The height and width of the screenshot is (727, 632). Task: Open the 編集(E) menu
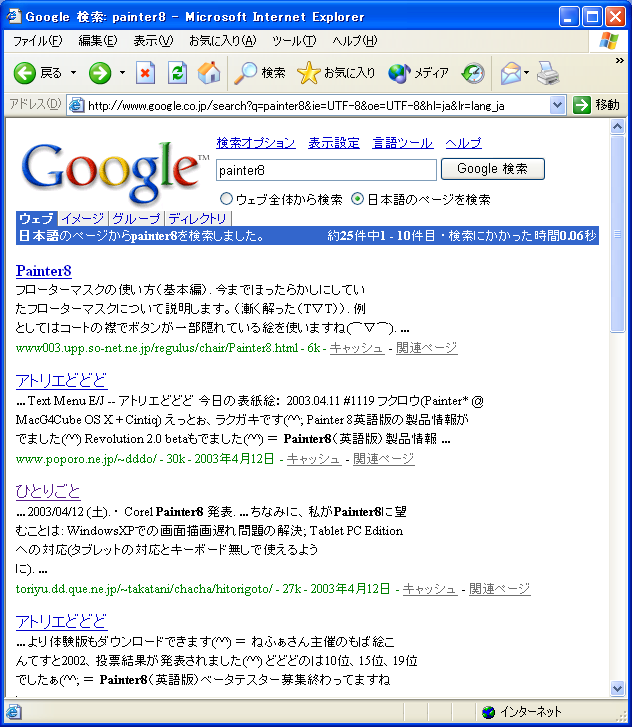pos(98,41)
